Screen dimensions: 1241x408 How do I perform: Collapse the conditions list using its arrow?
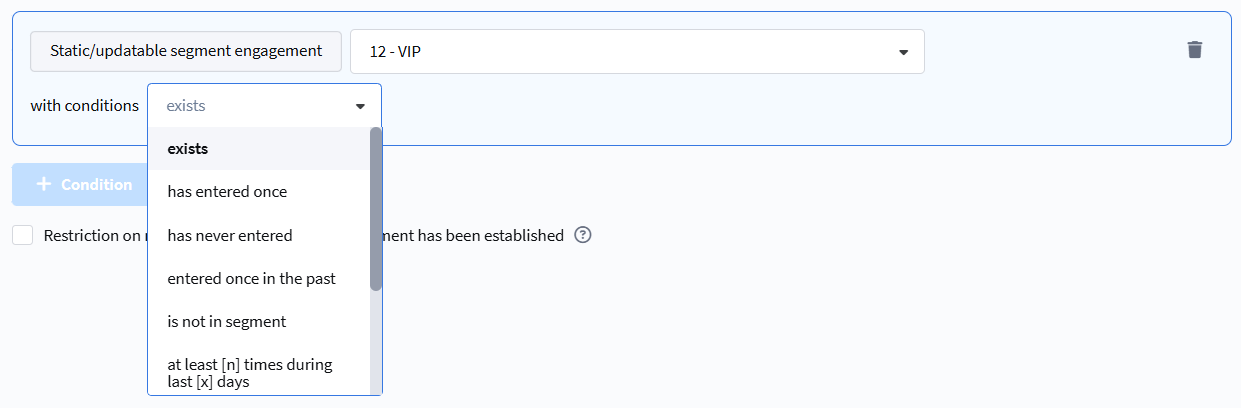click(x=360, y=106)
